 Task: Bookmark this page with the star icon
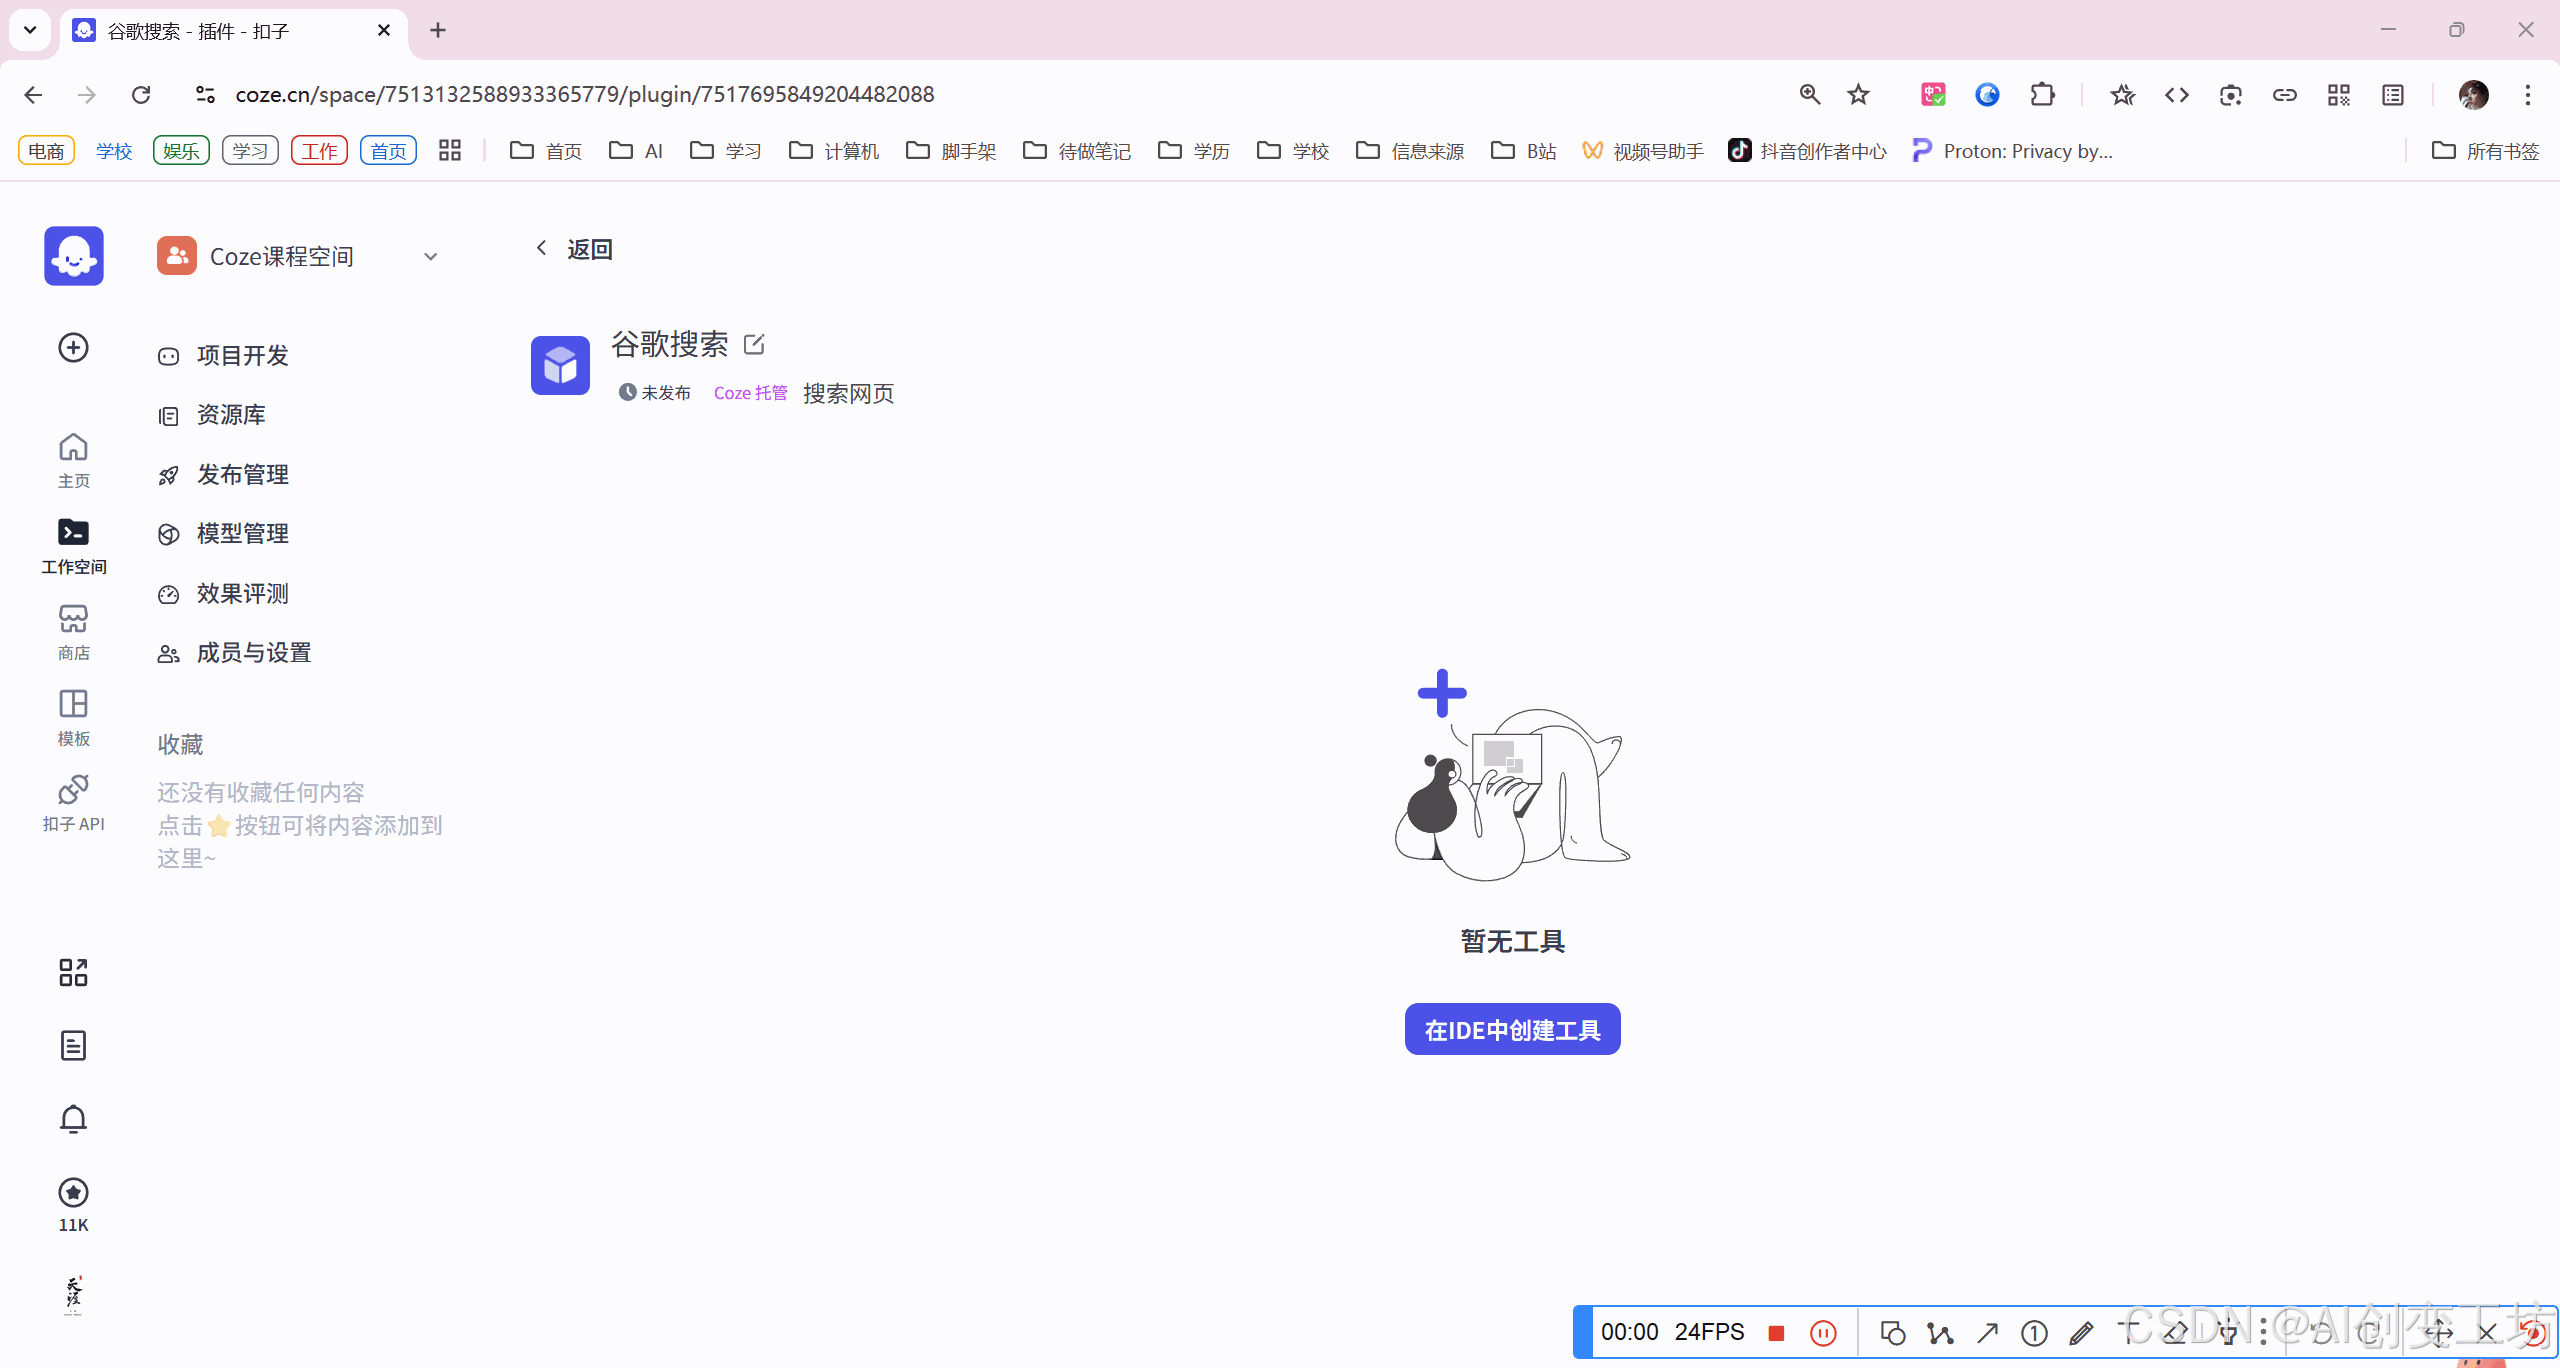click(x=1858, y=94)
